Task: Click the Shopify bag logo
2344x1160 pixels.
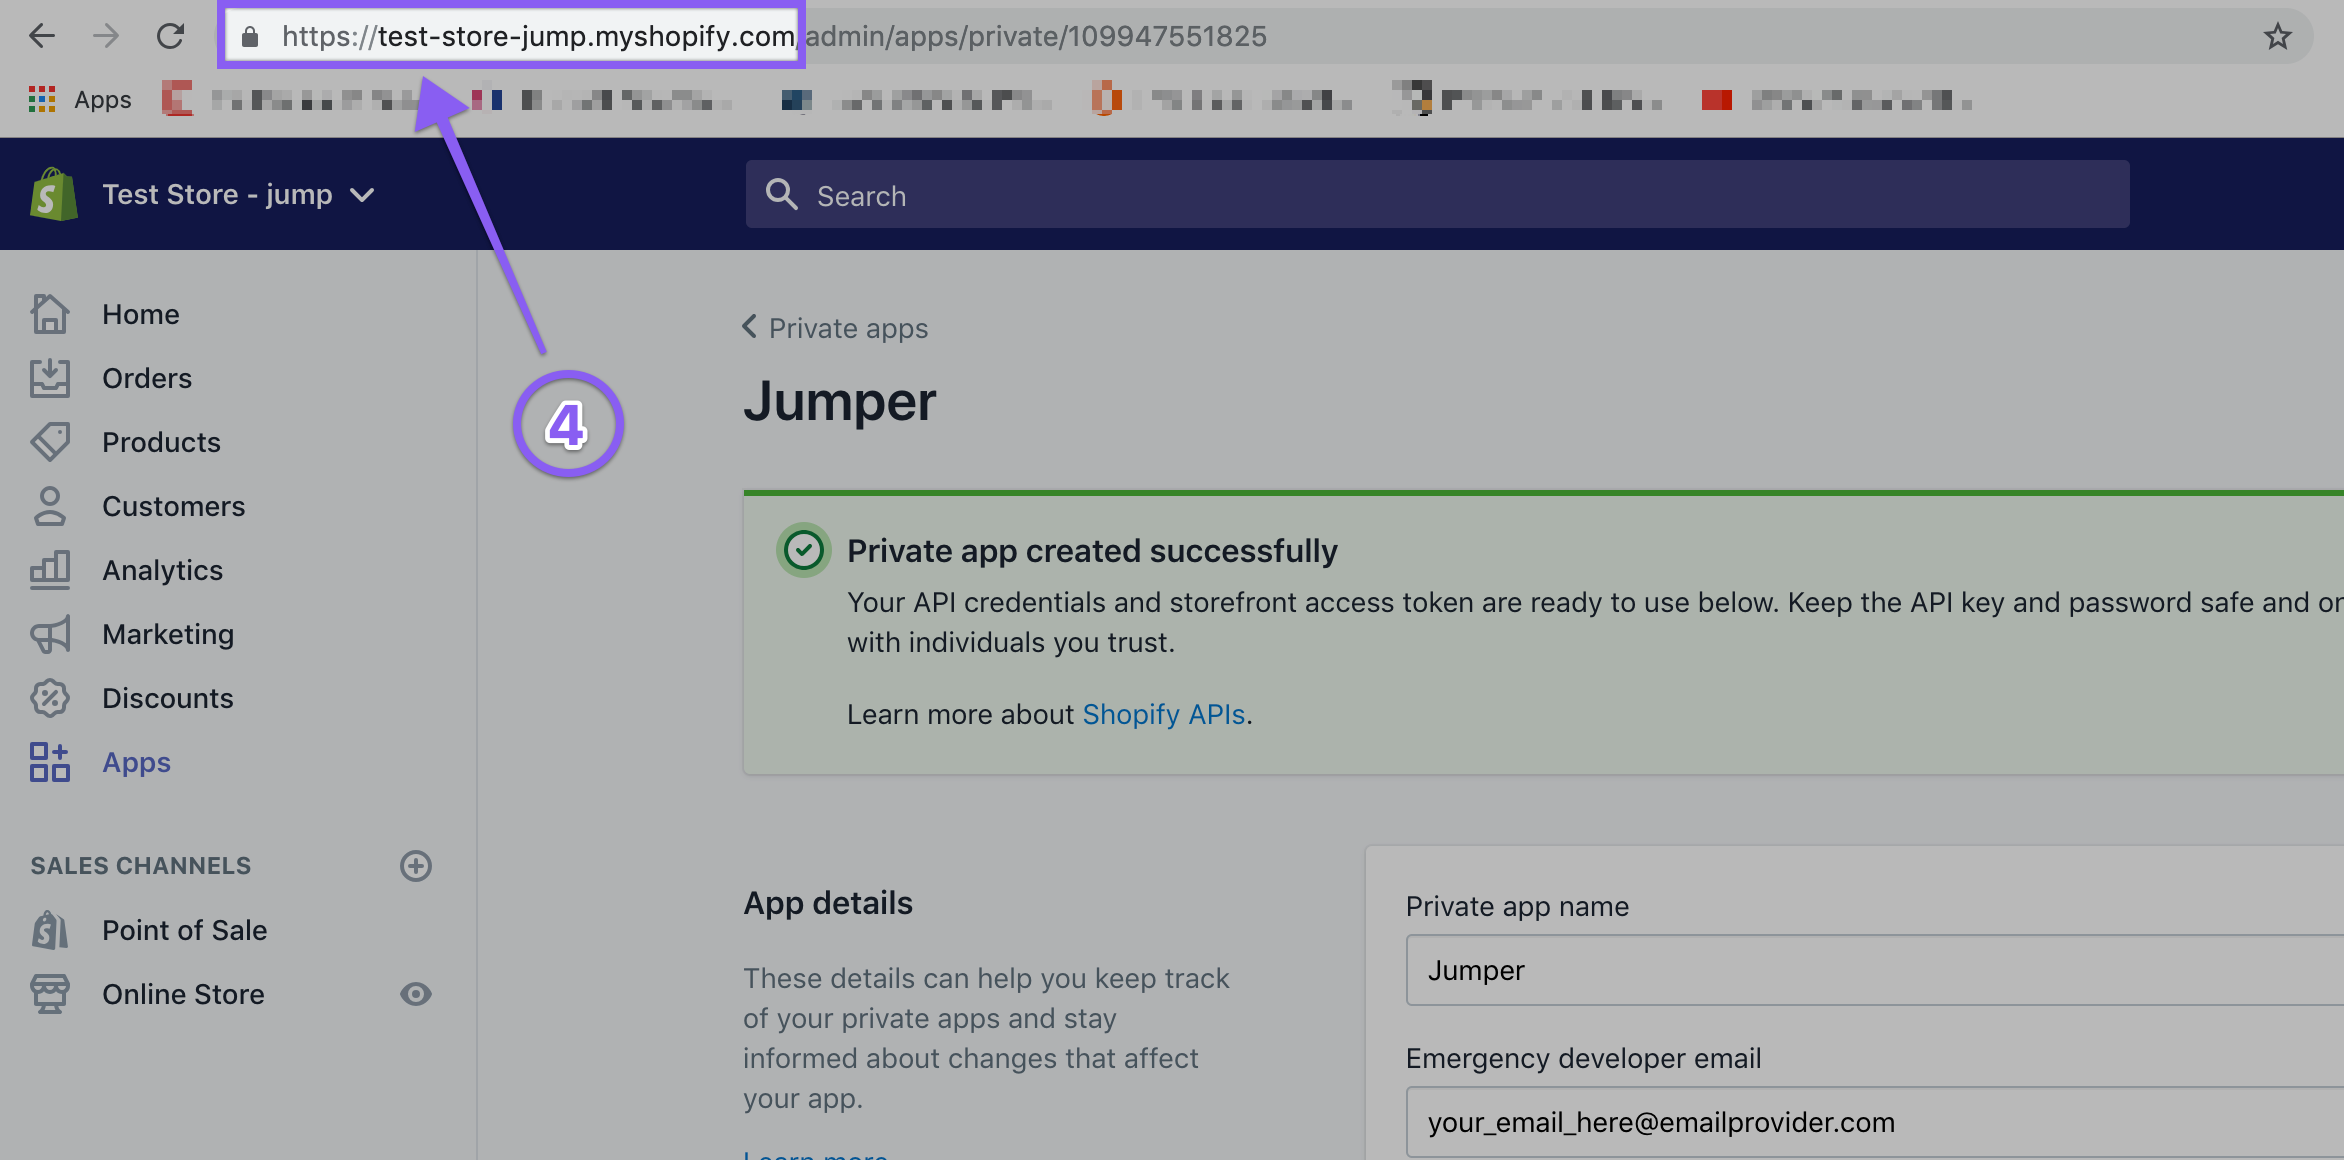Action: [x=54, y=194]
